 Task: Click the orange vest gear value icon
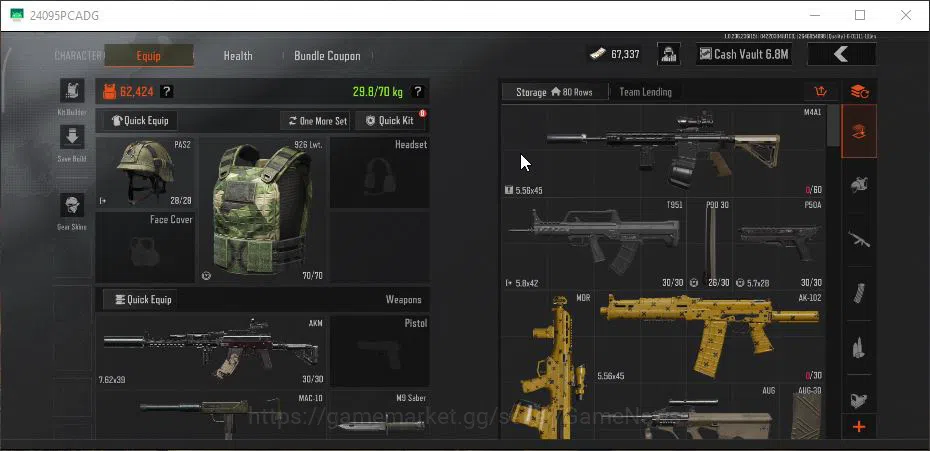[109, 91]
